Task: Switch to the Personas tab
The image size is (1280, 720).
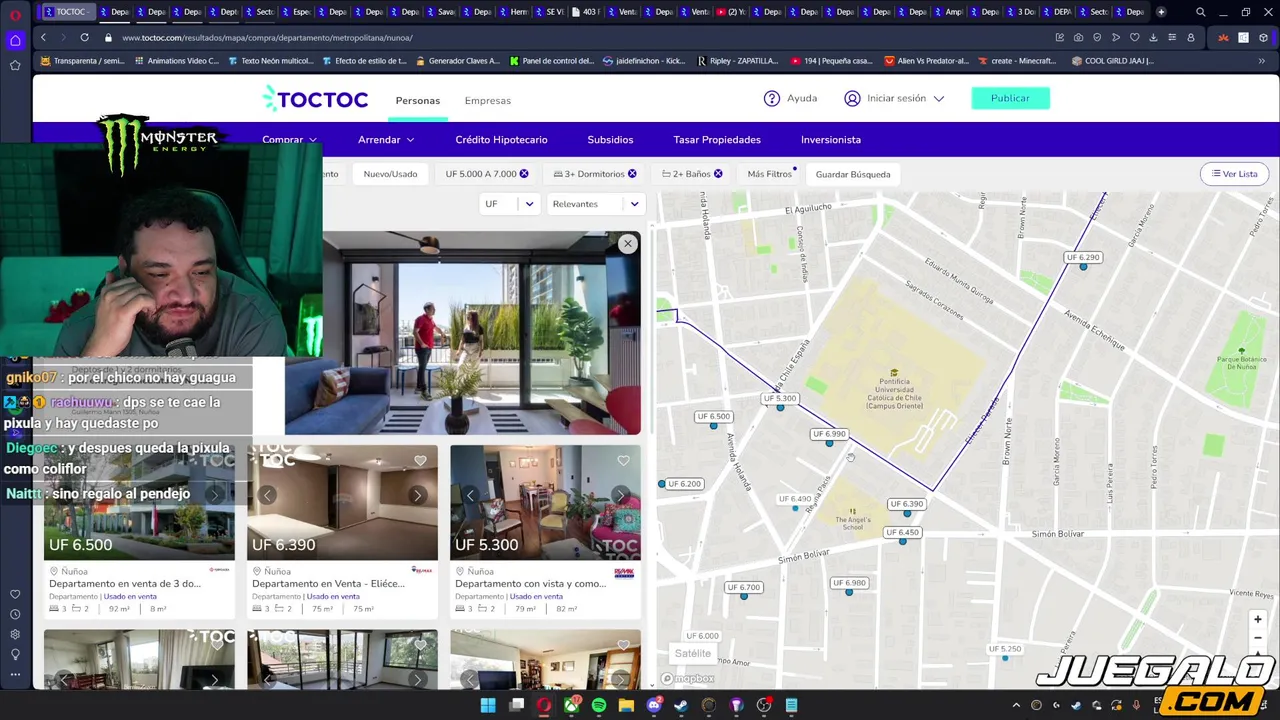Action: (x=417, y=100)
